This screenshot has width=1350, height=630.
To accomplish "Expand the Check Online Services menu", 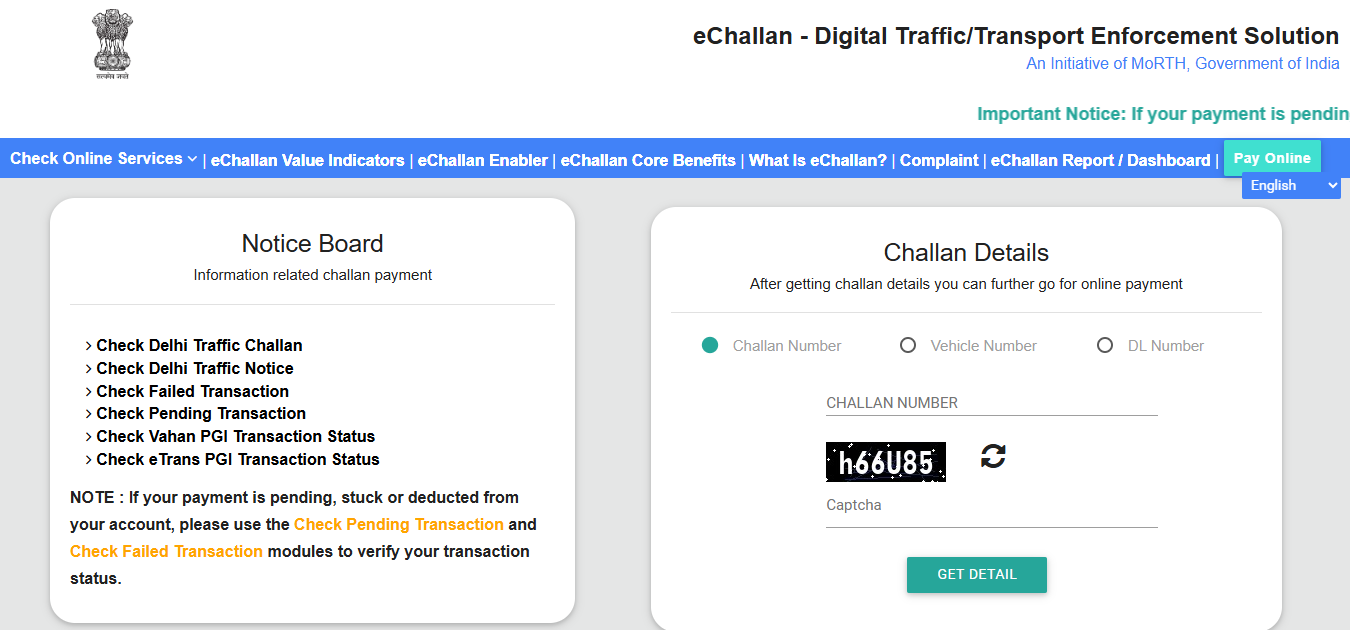I will (x=103, y=159).
